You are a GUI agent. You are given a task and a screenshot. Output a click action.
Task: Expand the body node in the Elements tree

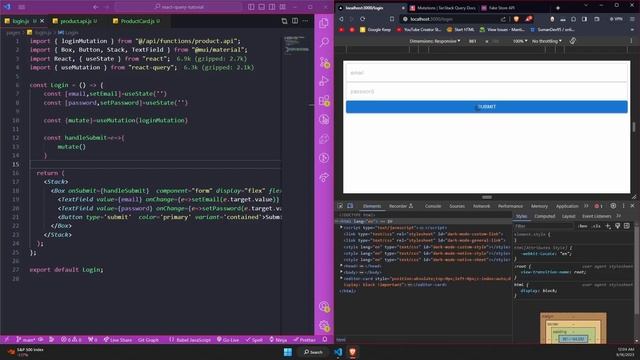click(342, 272)
